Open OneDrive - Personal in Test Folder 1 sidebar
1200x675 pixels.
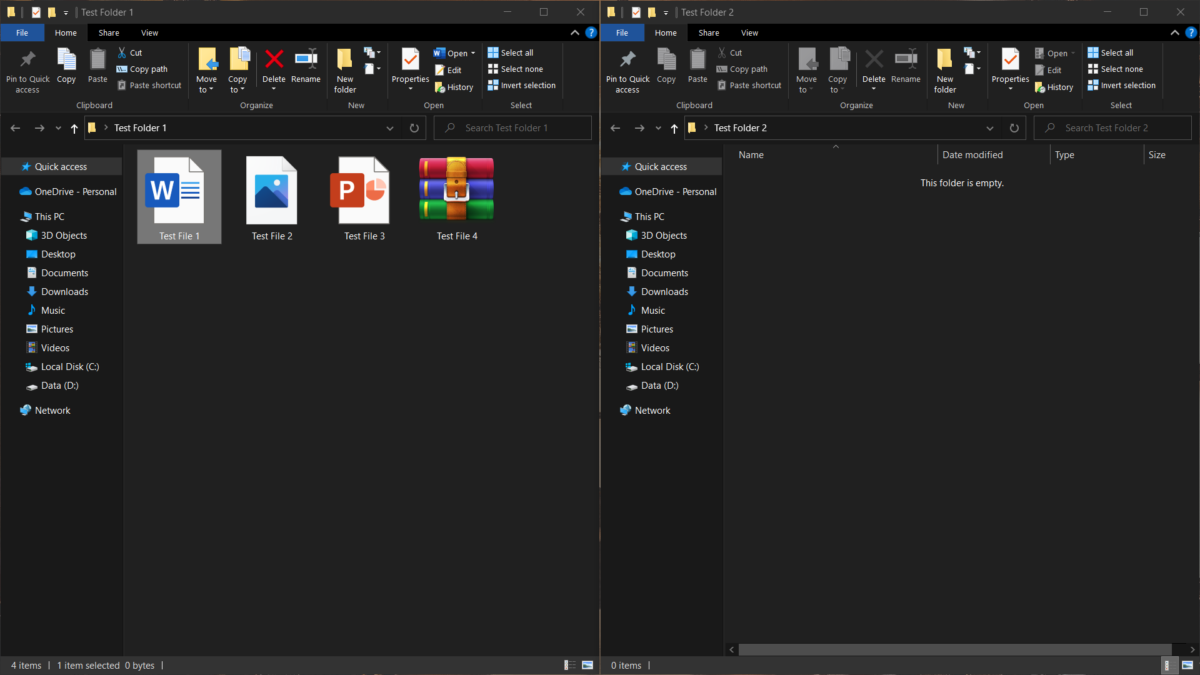point(69,192)
